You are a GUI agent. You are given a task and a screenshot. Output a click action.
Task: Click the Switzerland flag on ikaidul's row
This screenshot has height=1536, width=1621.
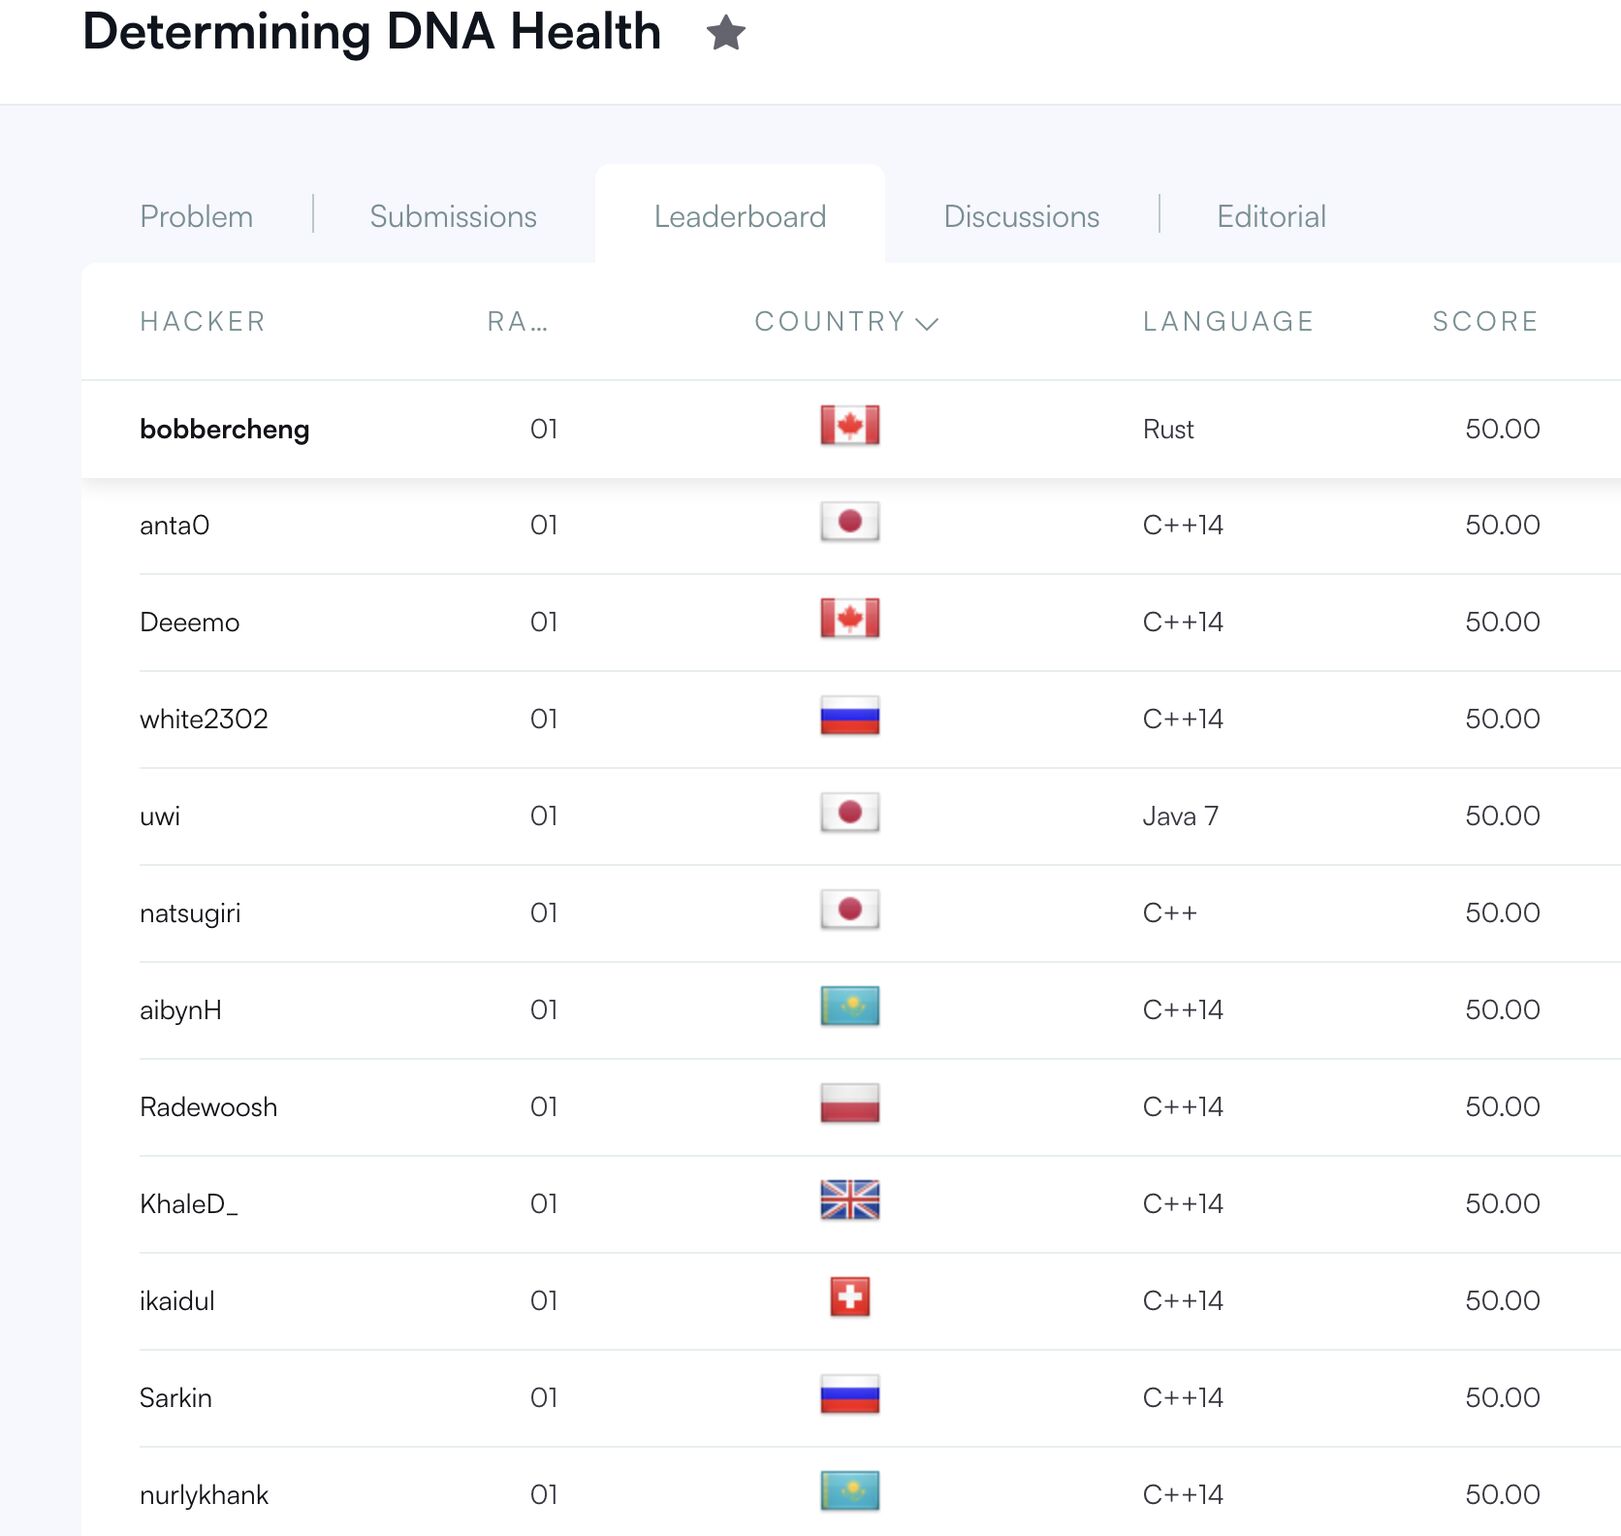click(x=849, y=1299)
